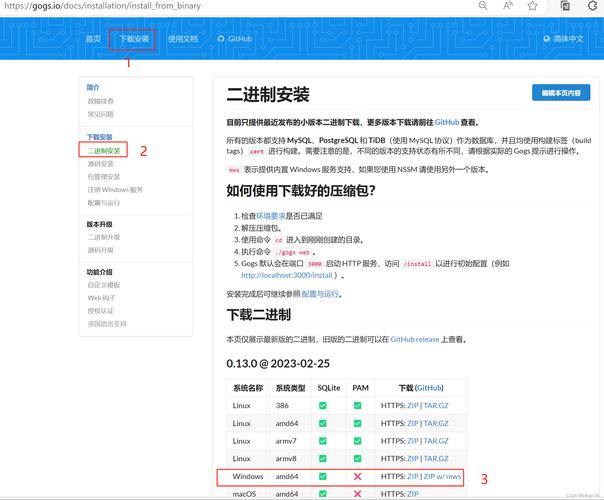The width and height of the screenshot is (604, 500).
Task: Download TAR.GZ for Linux 386
Action: coord(436,406)
